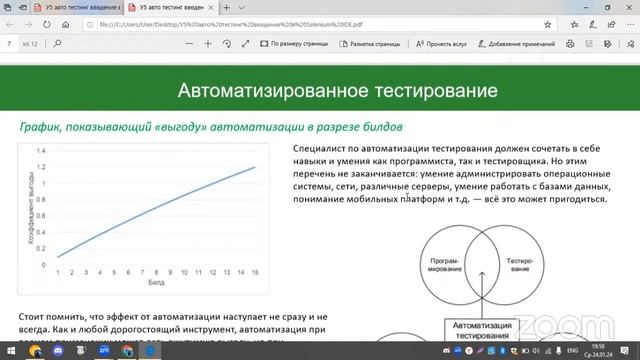Open the Zoom app on taskbar
640x360 pixels.
104,351
